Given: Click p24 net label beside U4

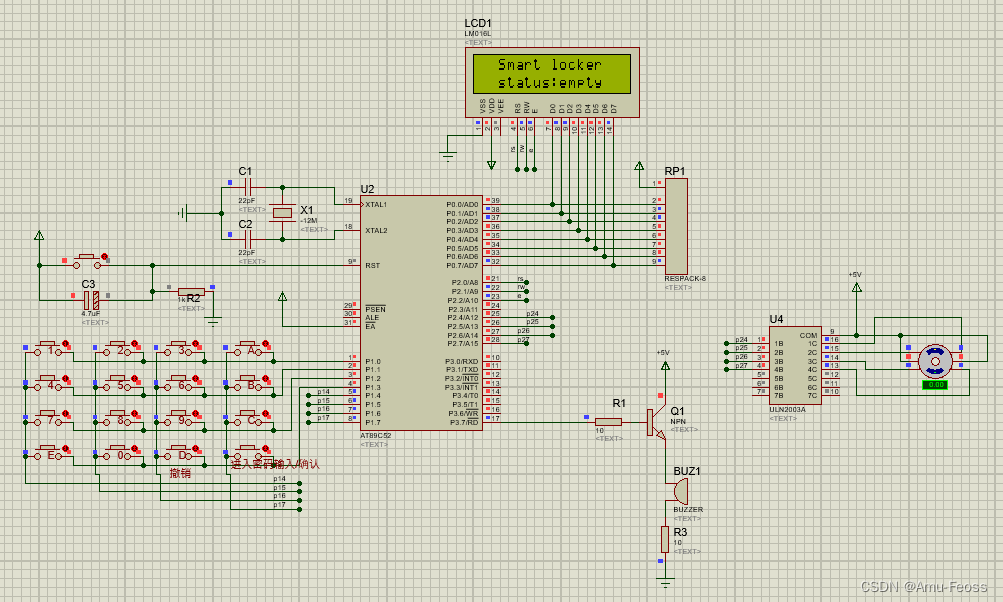Looking at the screenshot, I should pos(741,340).
